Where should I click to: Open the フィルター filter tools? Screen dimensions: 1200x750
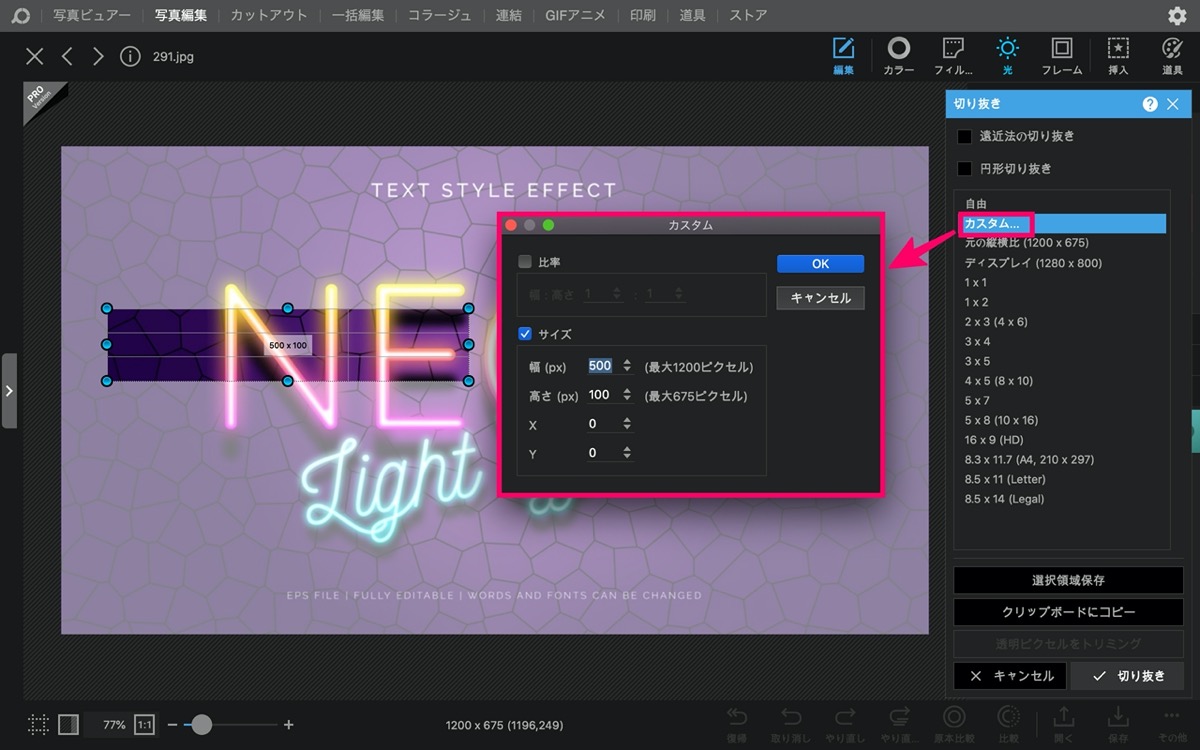tap(953, 56)
